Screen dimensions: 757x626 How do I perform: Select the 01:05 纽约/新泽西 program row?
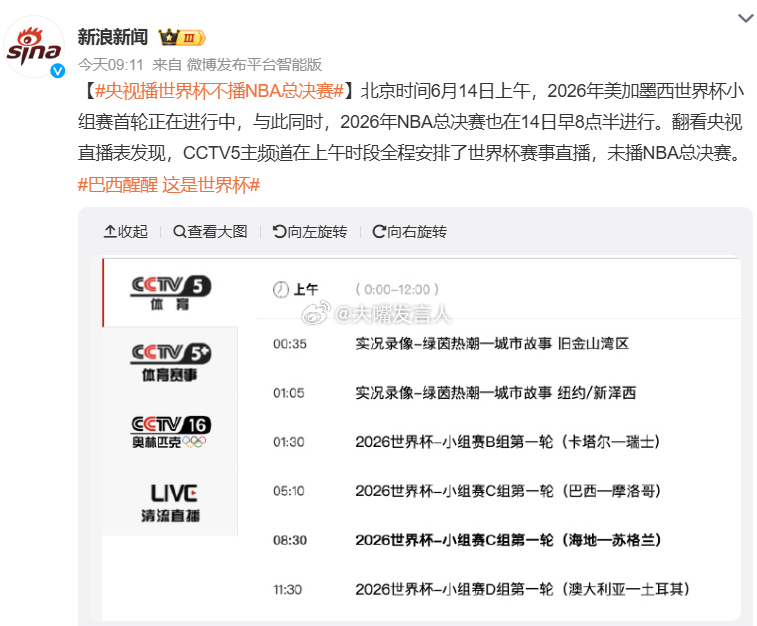pos(499,393)
